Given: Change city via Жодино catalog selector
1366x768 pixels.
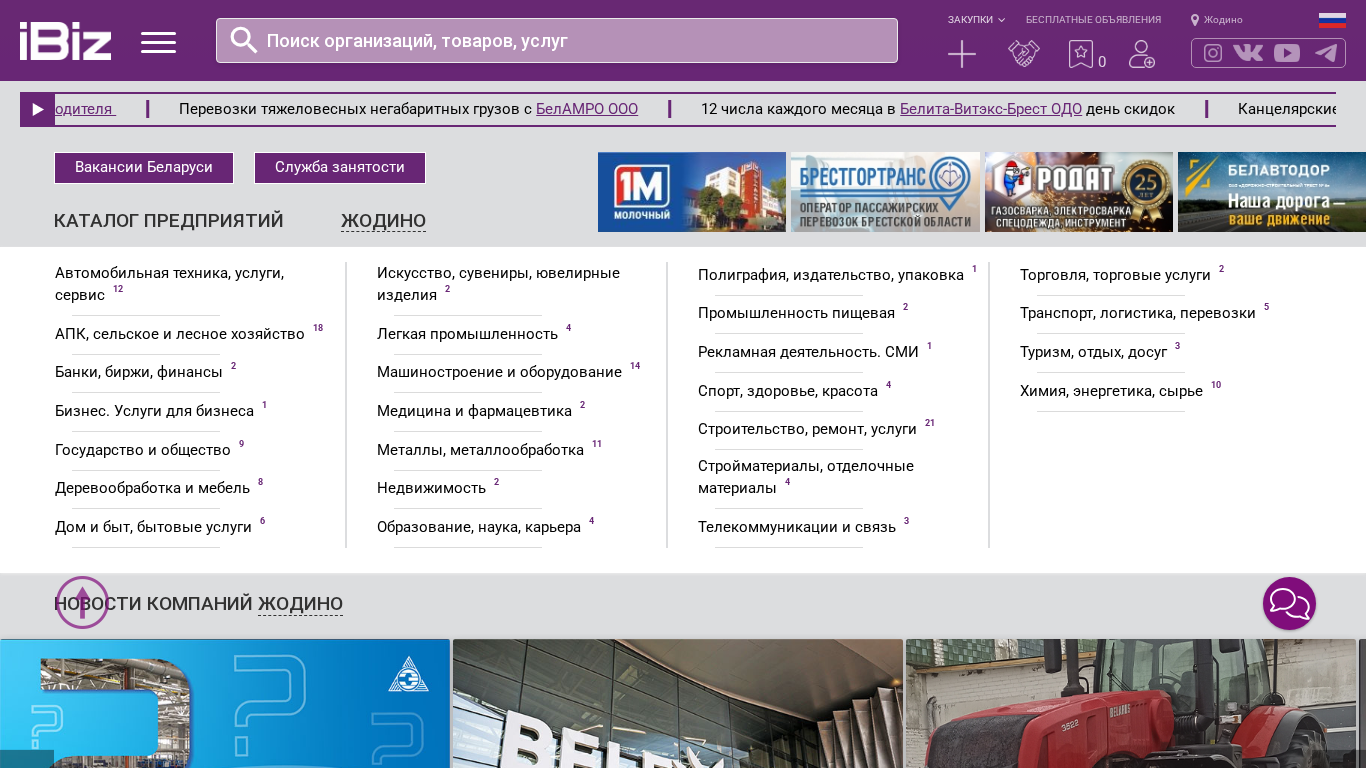Looking at the screenshot, I should click(383, 221).
